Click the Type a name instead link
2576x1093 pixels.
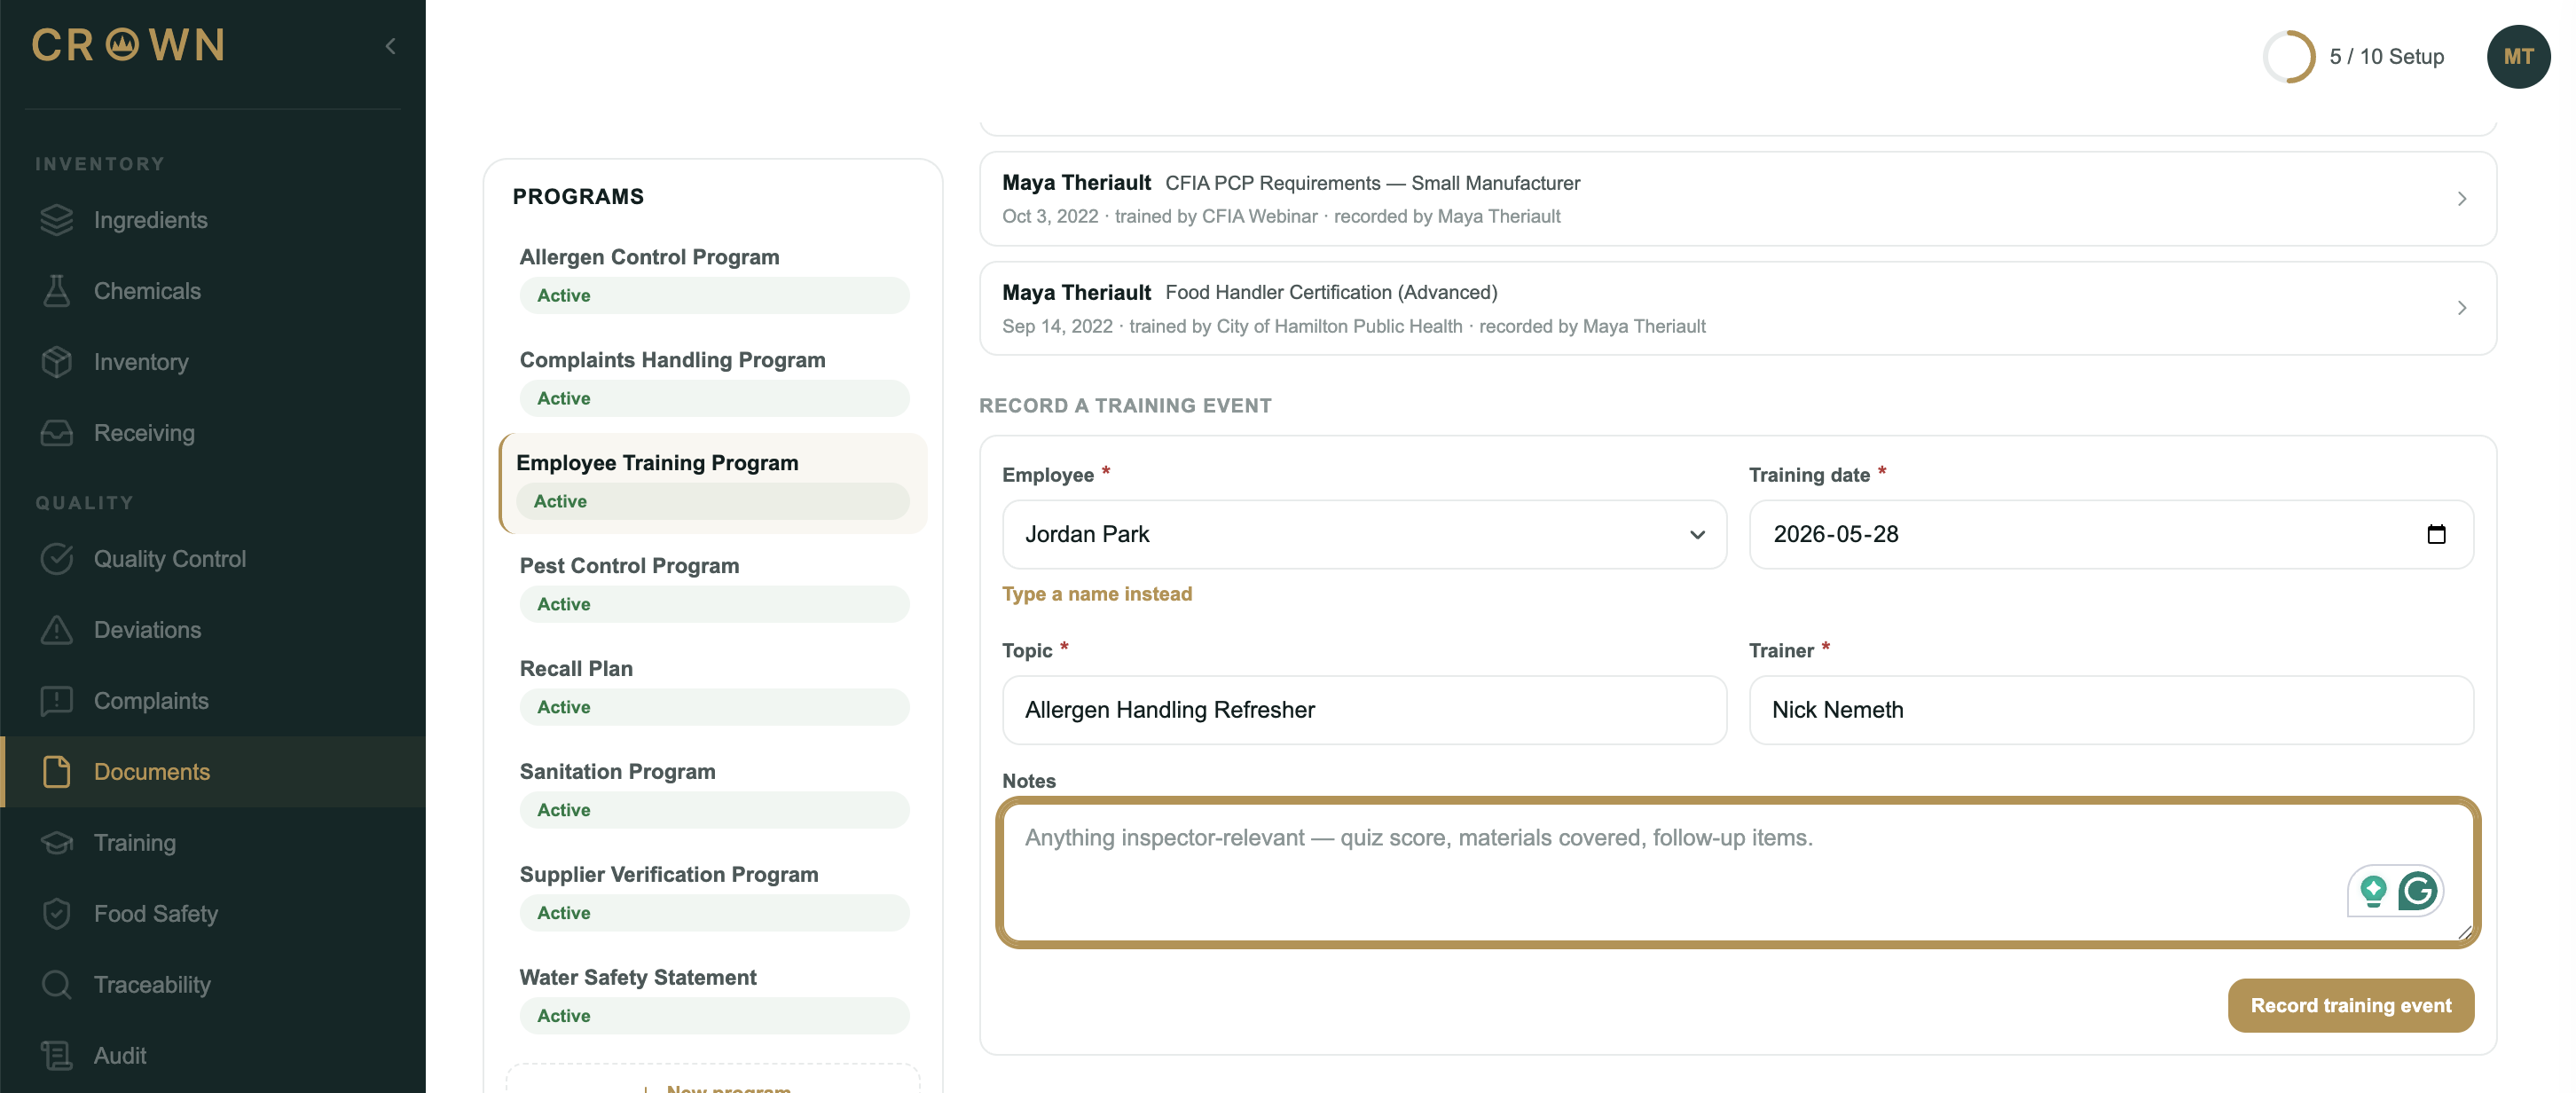click(1097, 594)
